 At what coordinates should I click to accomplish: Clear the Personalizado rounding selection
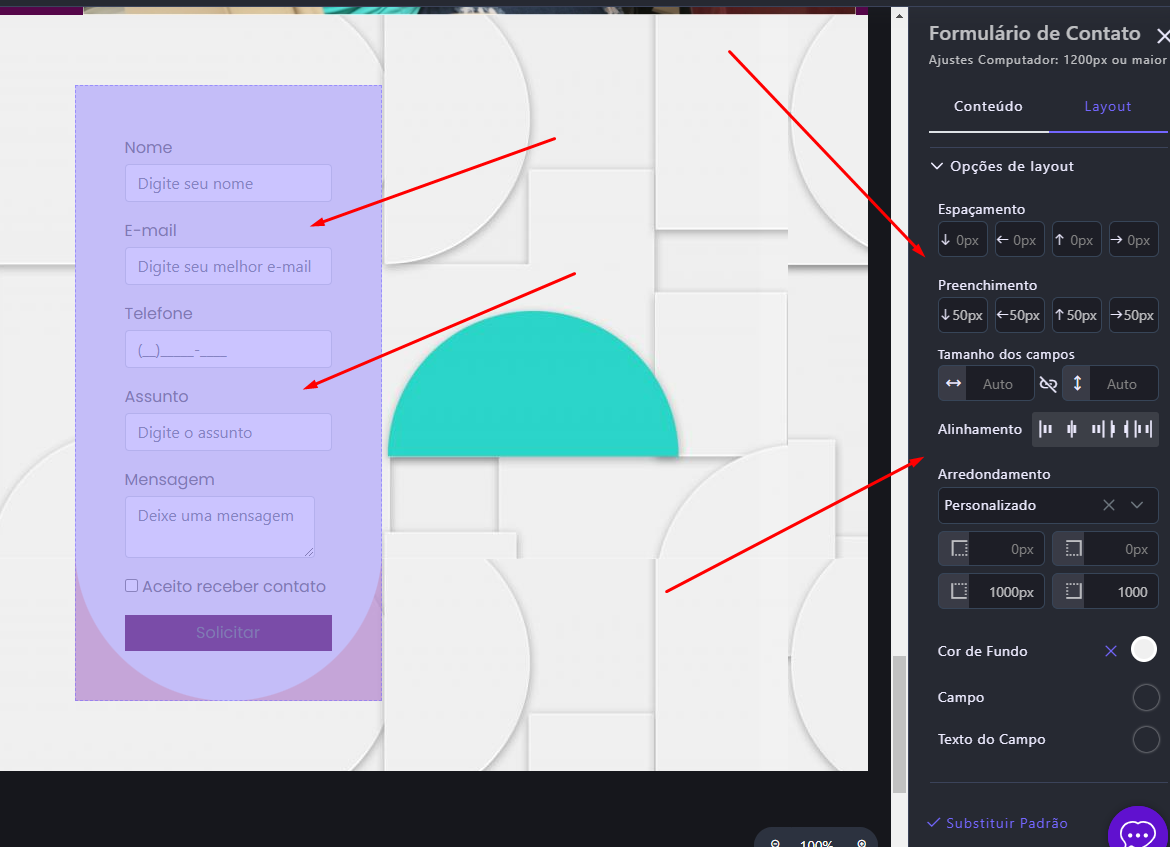coord(1108,505)
